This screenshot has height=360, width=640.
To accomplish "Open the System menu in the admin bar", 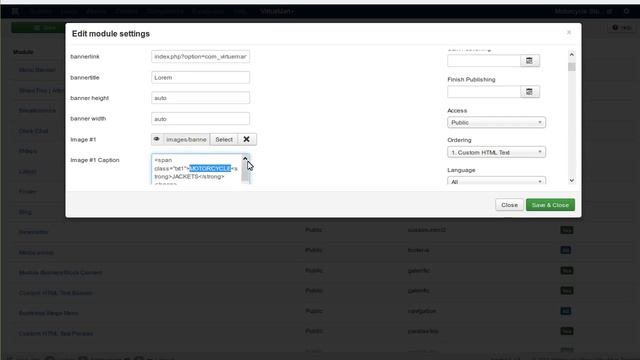I will click(x=40, y=11).
